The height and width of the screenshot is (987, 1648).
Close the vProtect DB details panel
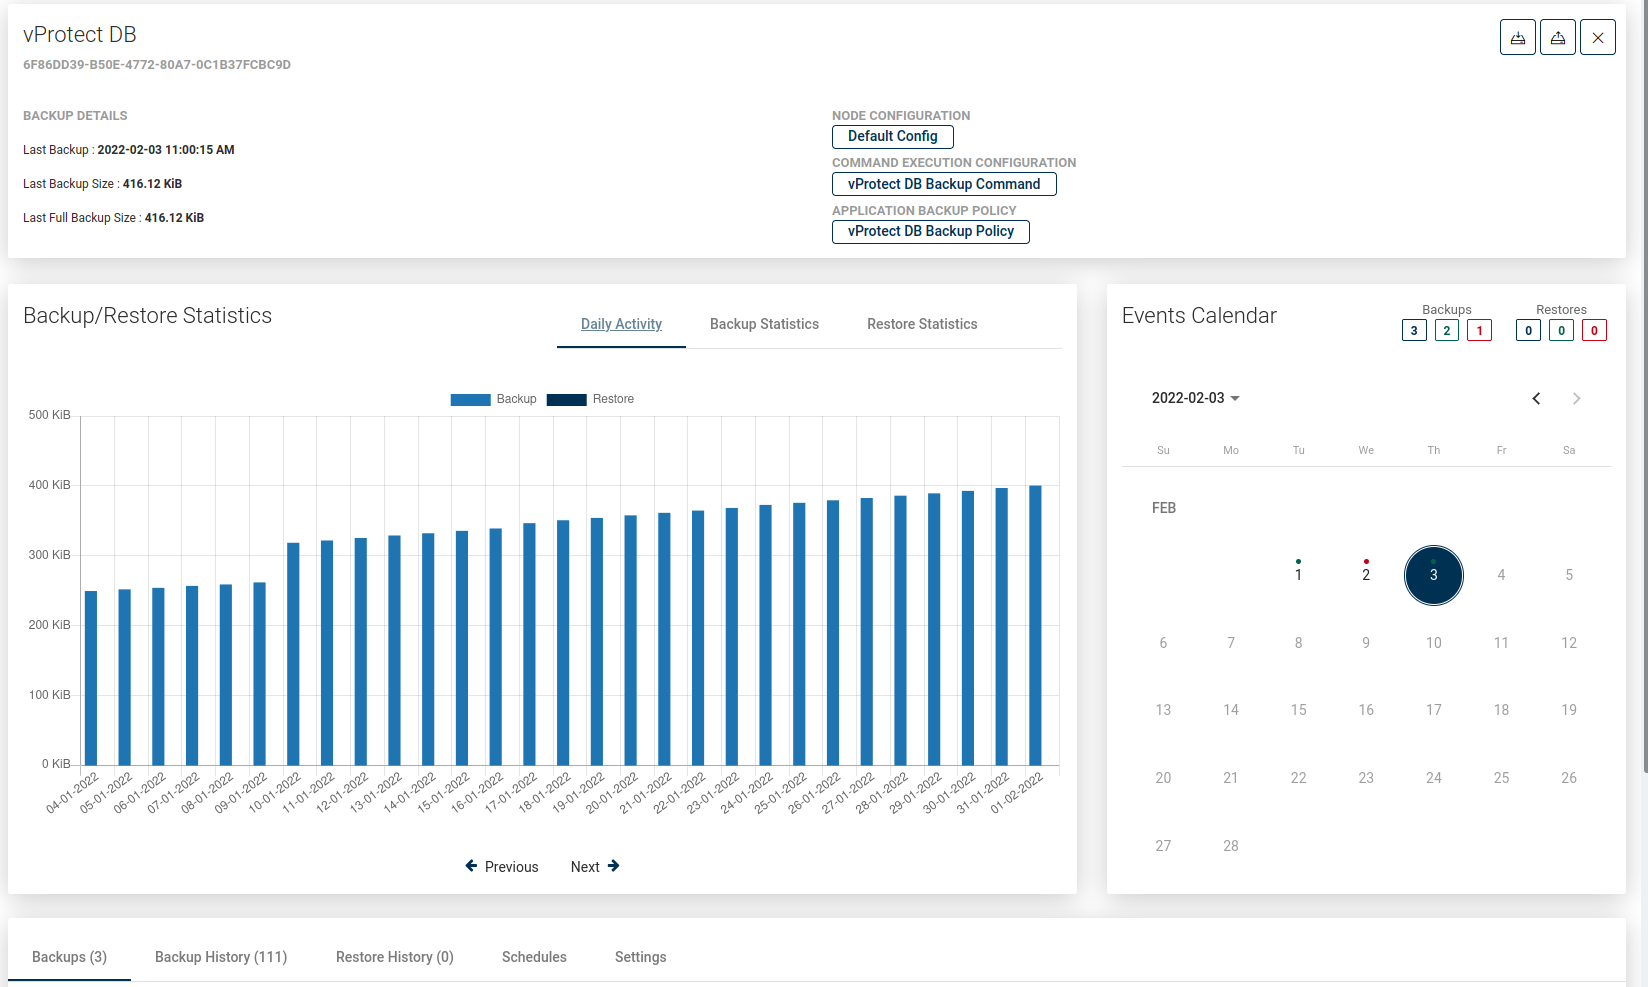coord(1597,38)
